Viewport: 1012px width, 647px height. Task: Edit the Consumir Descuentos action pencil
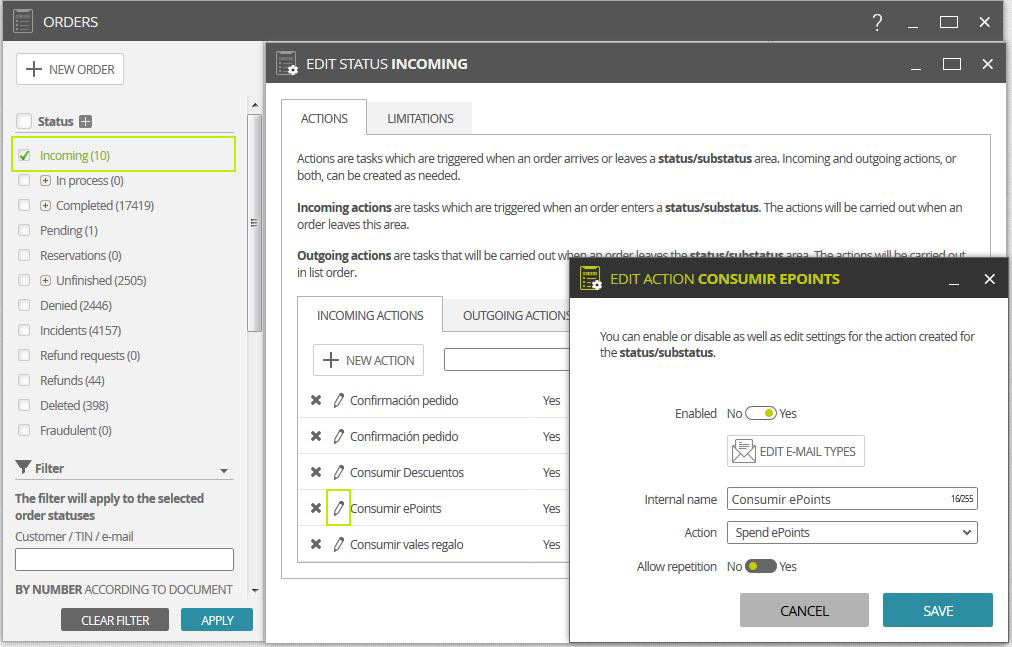click(x=338, y=472)
